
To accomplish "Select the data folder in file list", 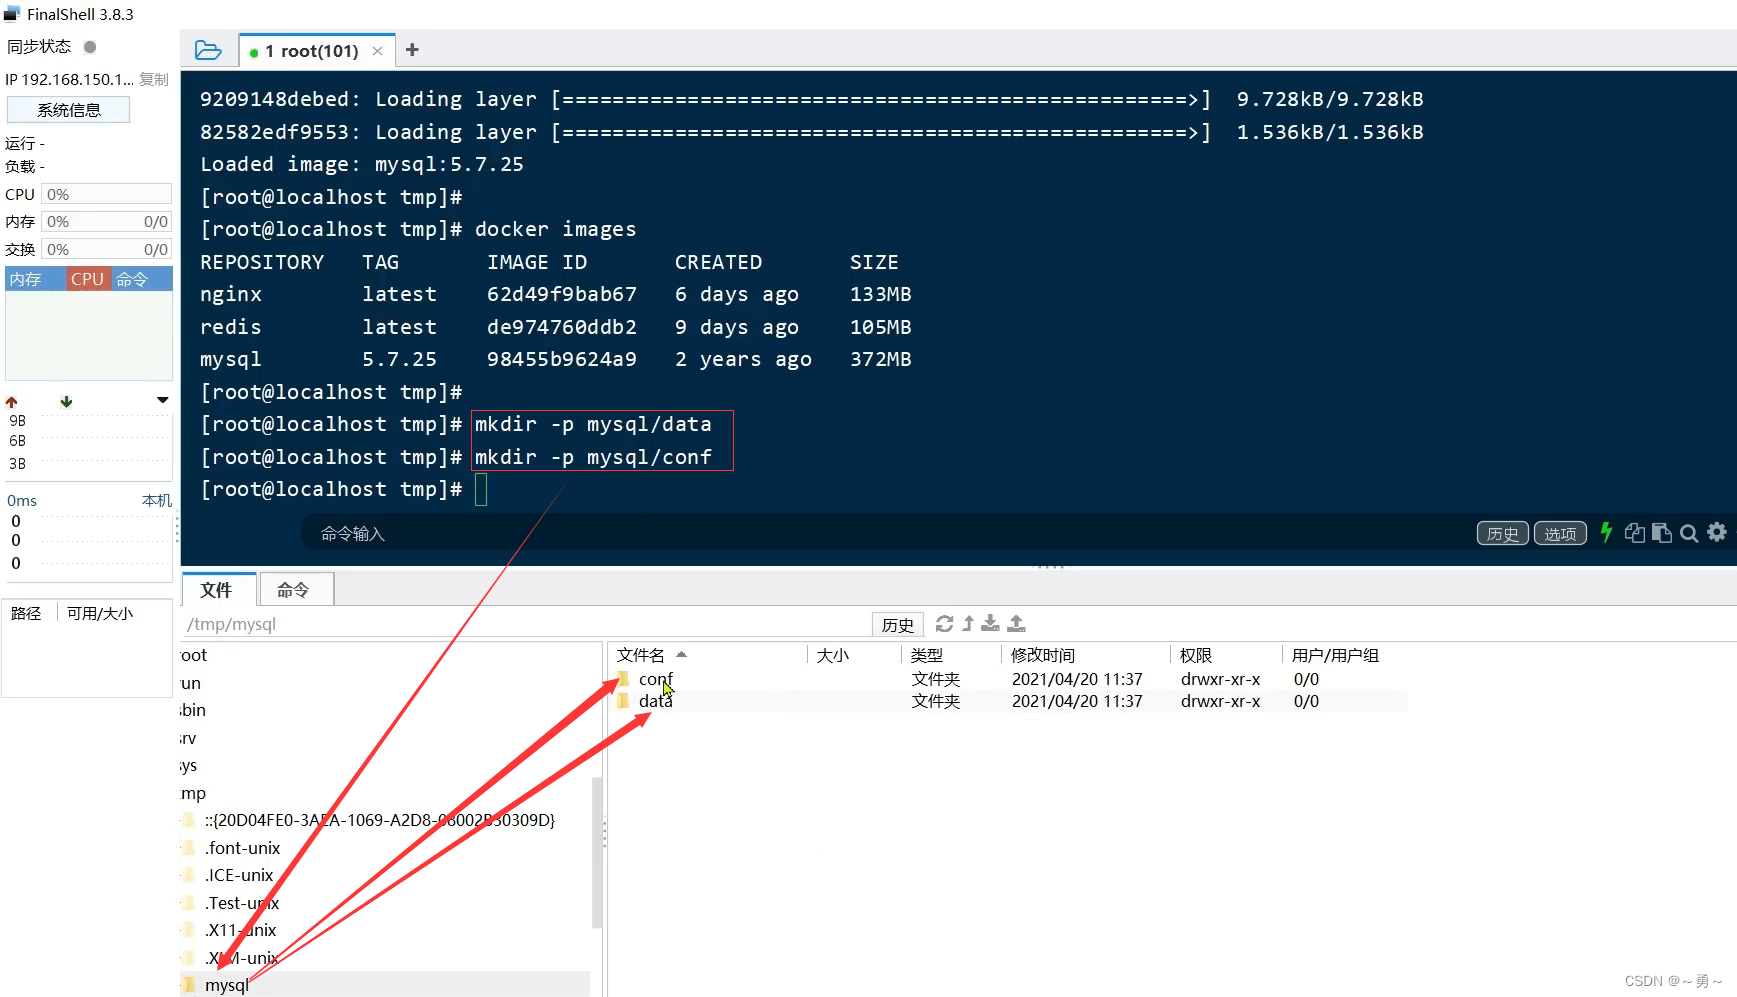I will 656,701.
